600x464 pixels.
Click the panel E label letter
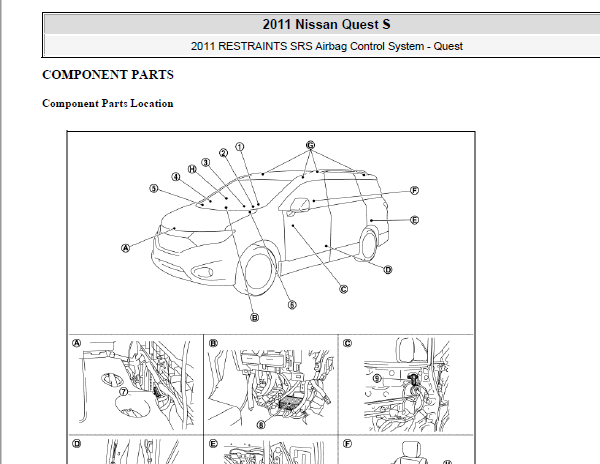coord(213,444)
